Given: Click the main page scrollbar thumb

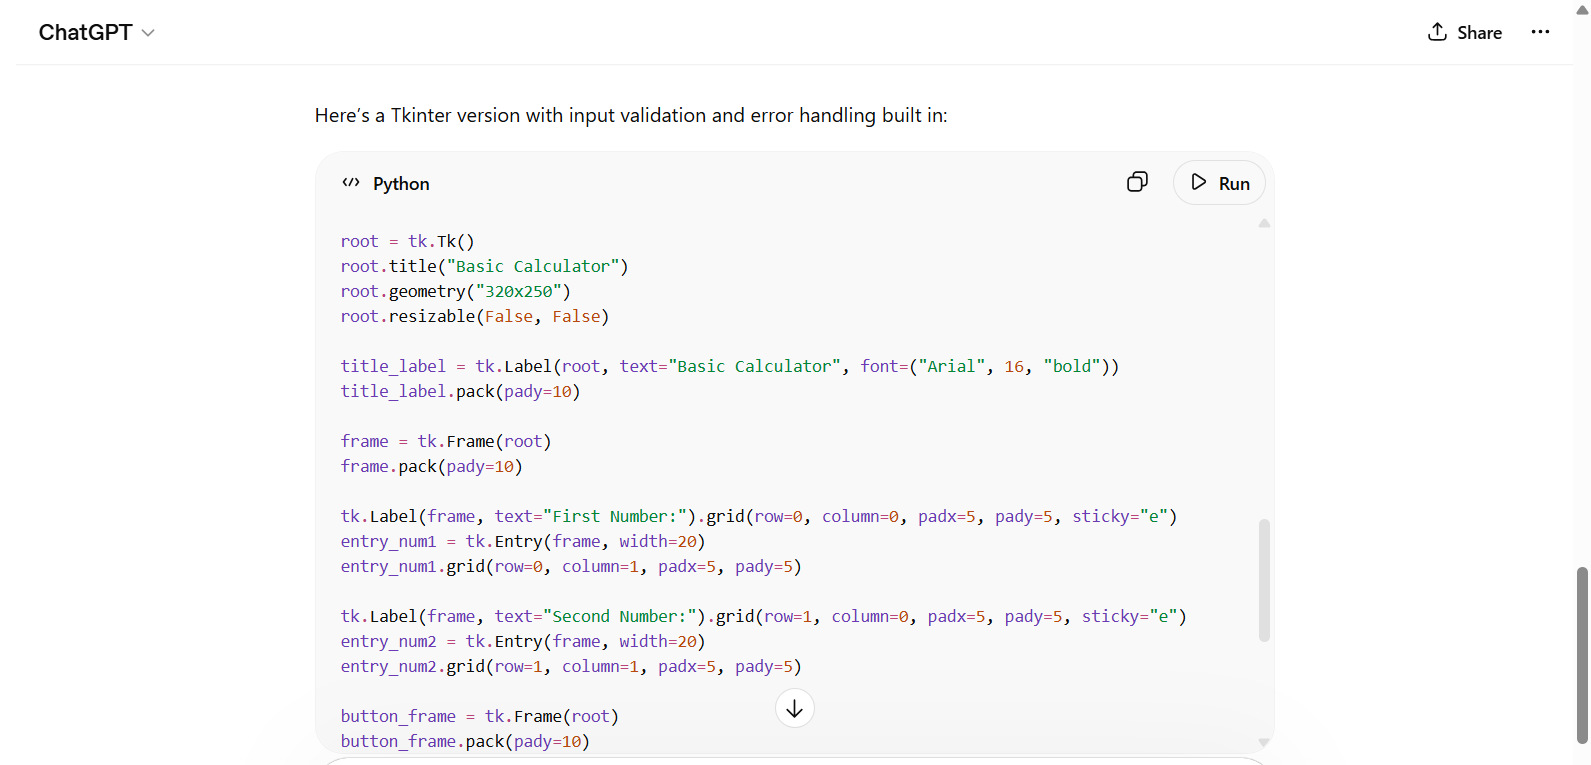Looking at the screenshot, I should click(x=1582, y=655).
